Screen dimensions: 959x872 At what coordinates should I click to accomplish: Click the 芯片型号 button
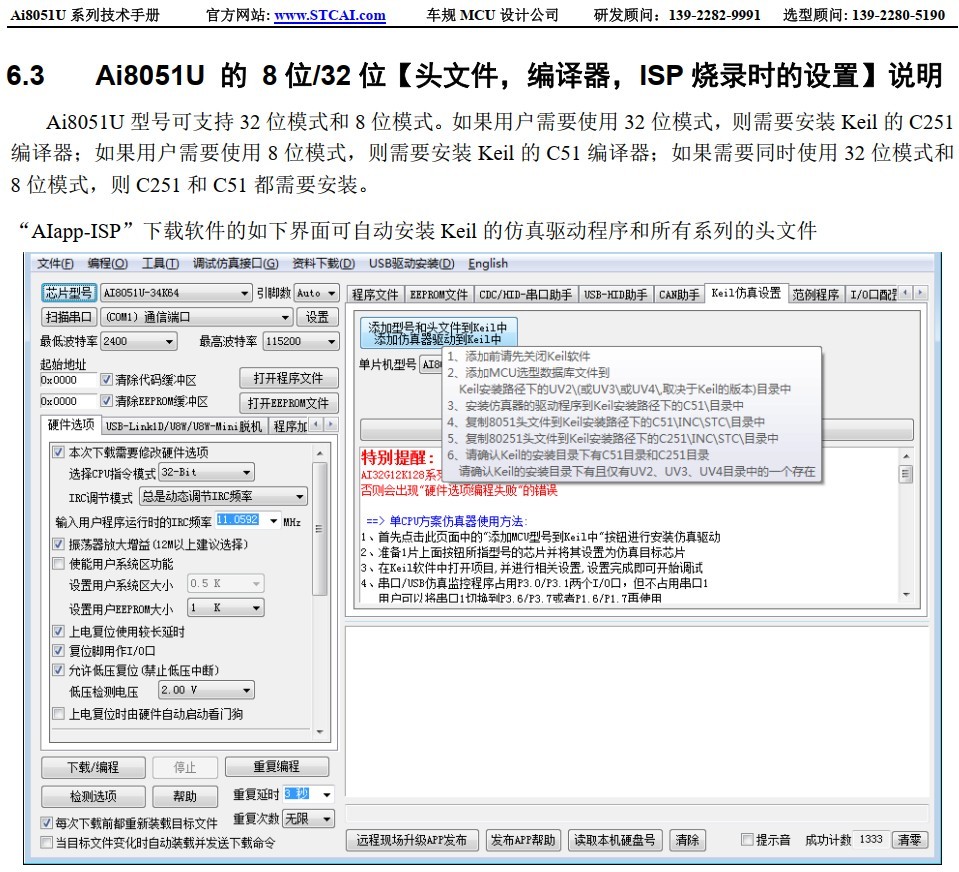68,293
